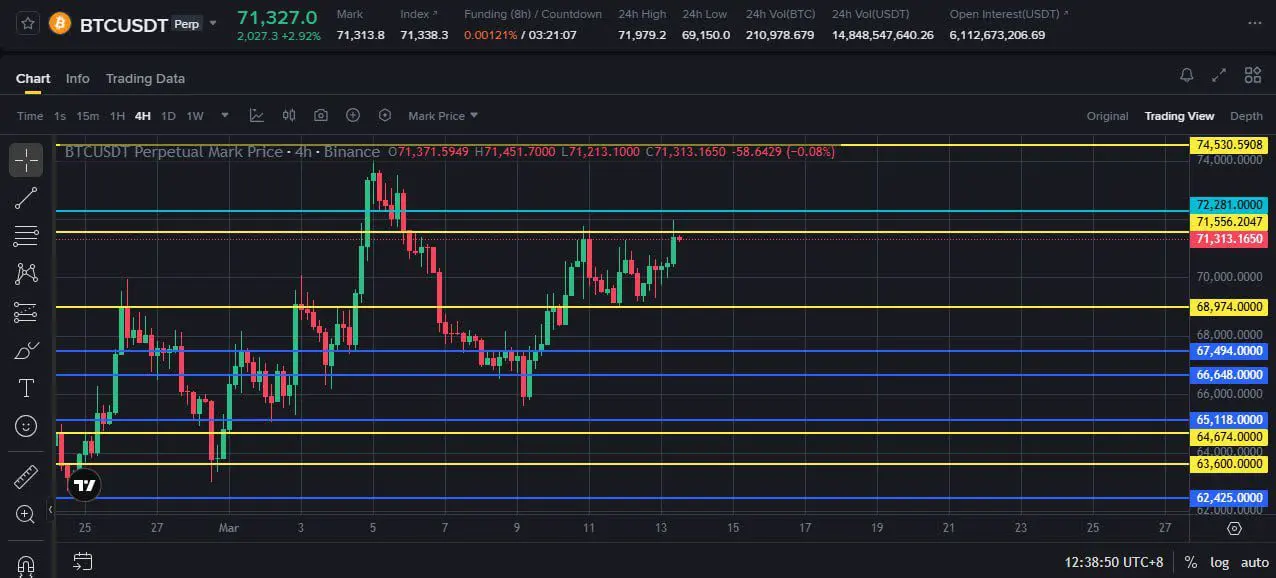Select the 1H time interval

[x=117, y=116]
